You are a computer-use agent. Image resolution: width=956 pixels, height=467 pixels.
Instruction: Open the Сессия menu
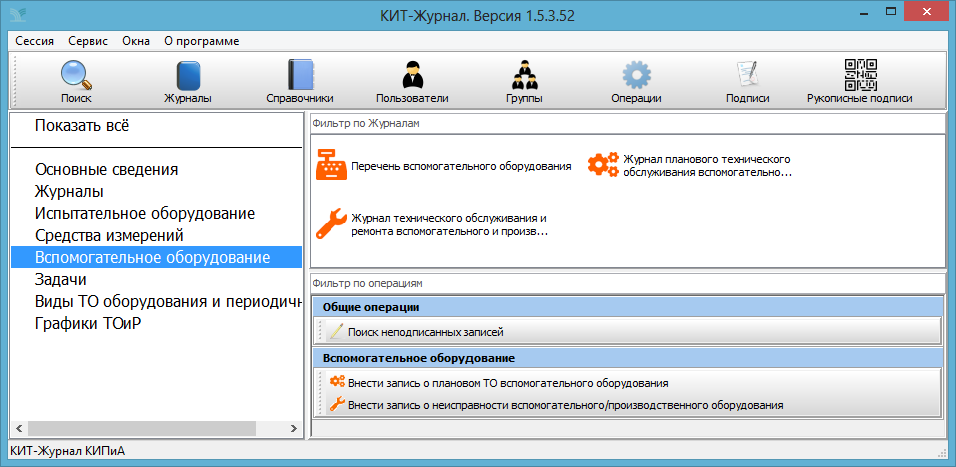click(x=35, y=41)
